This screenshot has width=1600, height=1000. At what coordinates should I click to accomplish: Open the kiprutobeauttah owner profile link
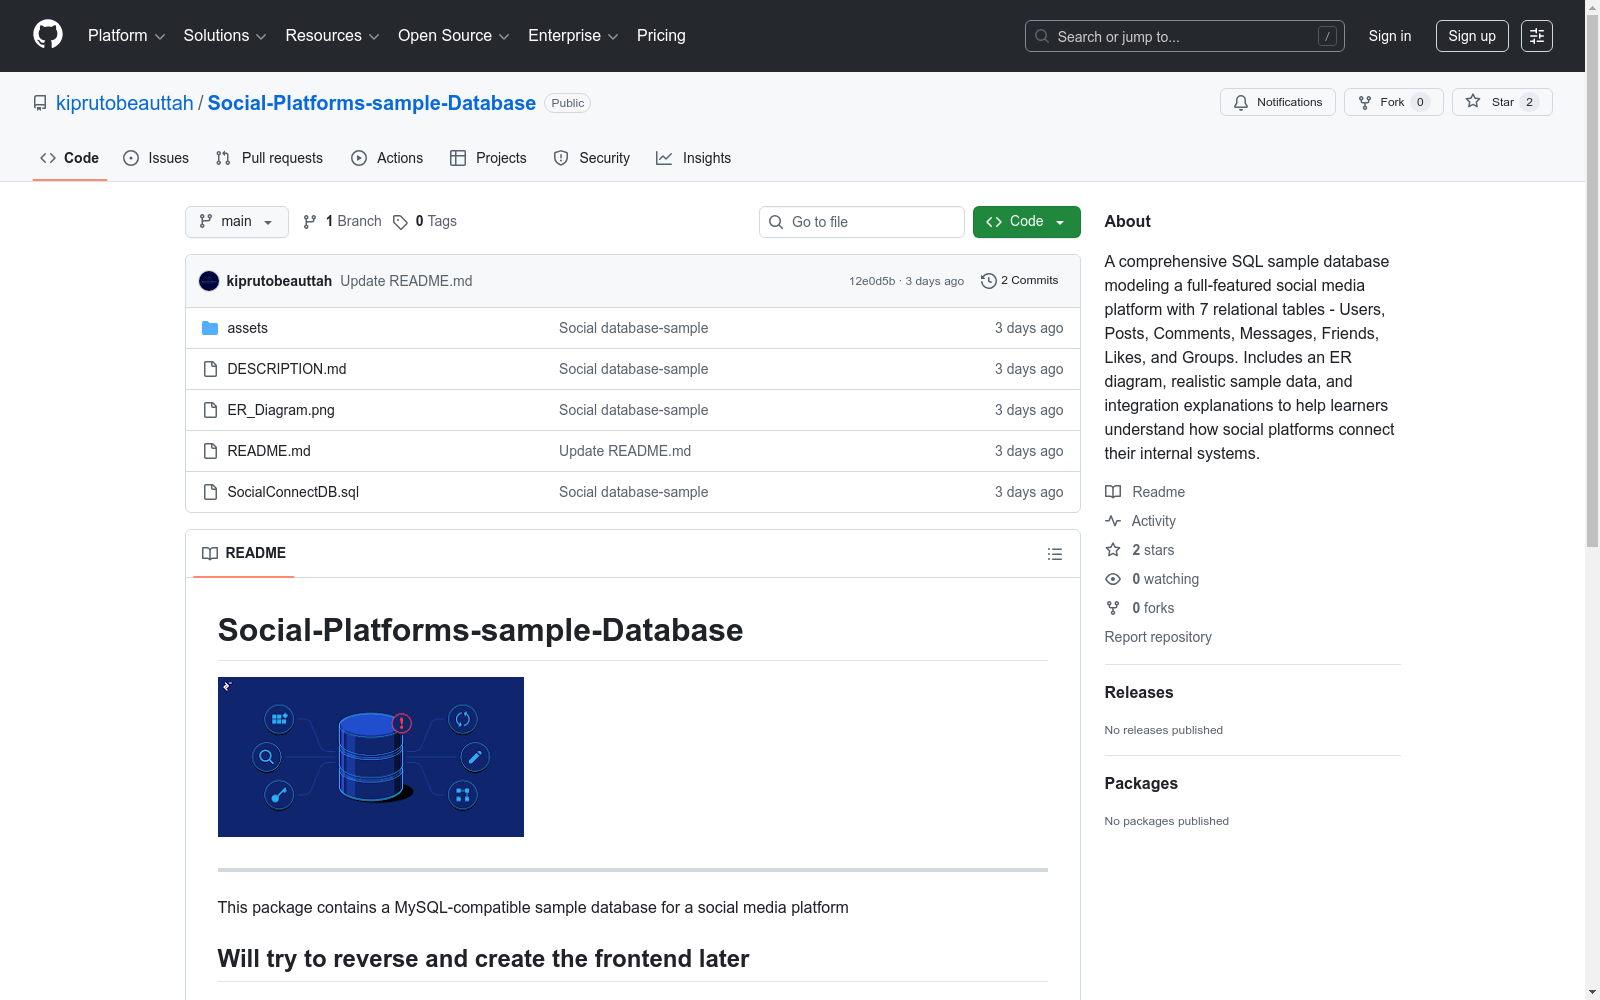125,103
